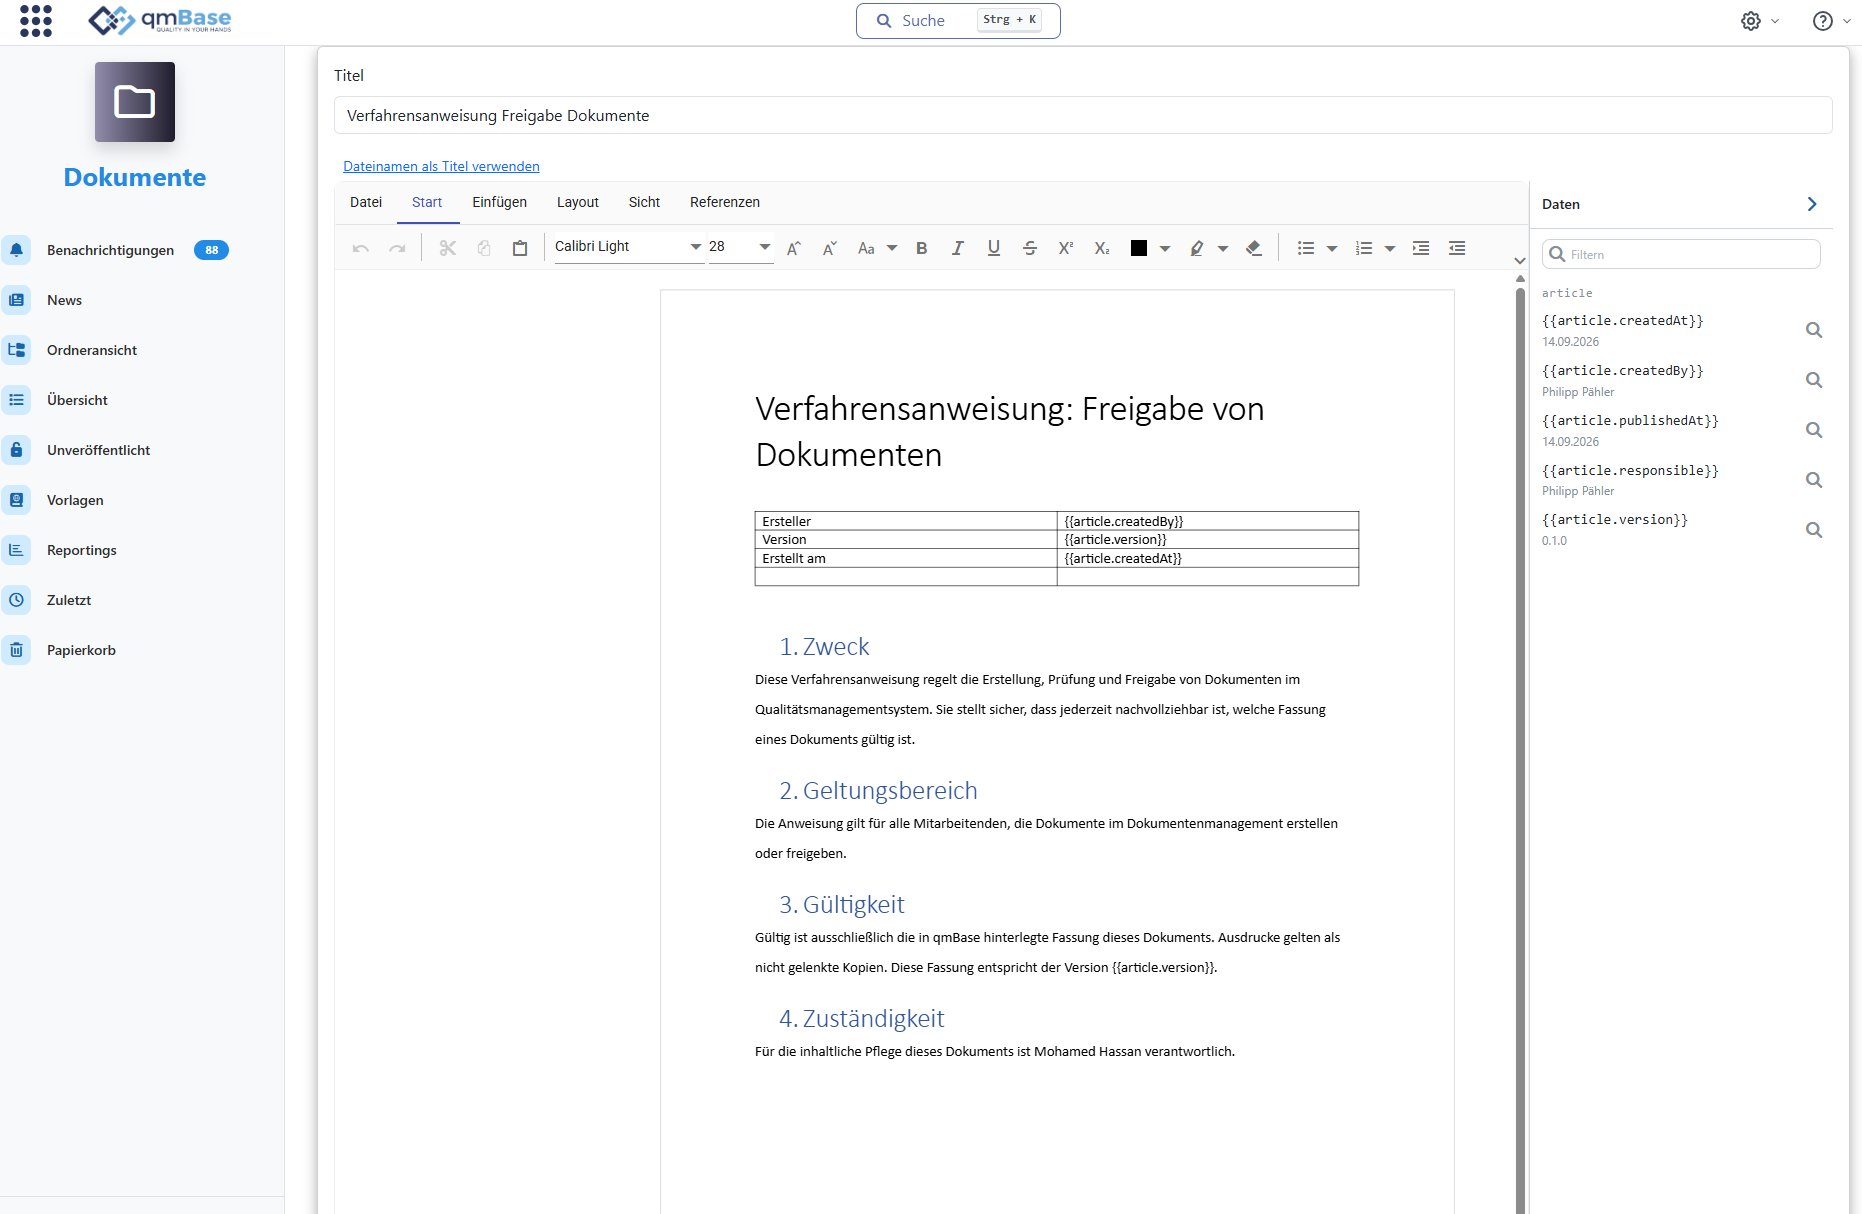
Task: Click the clear formatting eraser icon
Action: coord(1254,248)
